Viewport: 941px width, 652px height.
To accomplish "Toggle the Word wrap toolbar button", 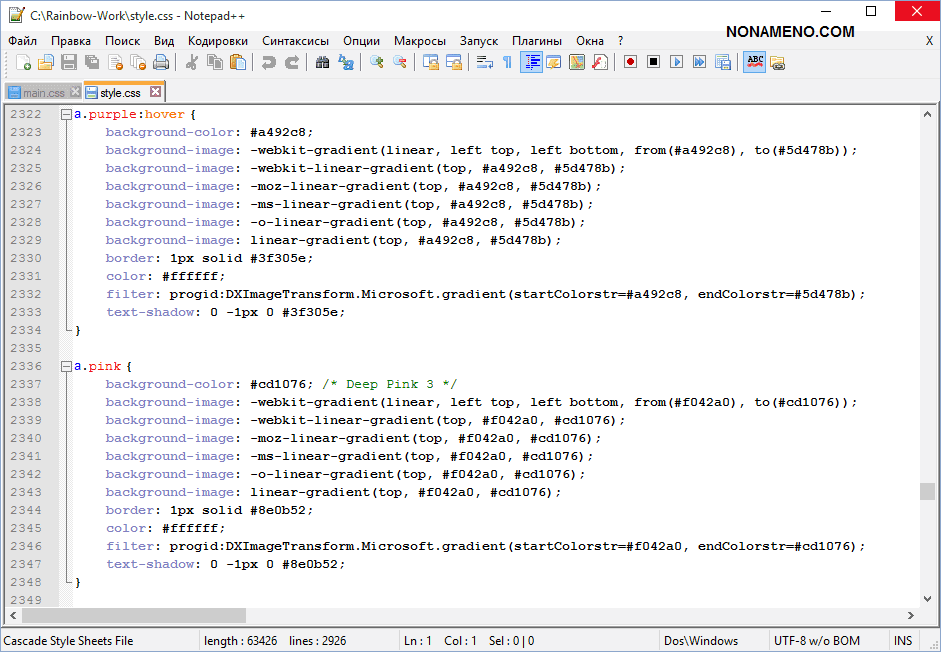I will pyautogui.click(x=484, y=62).
